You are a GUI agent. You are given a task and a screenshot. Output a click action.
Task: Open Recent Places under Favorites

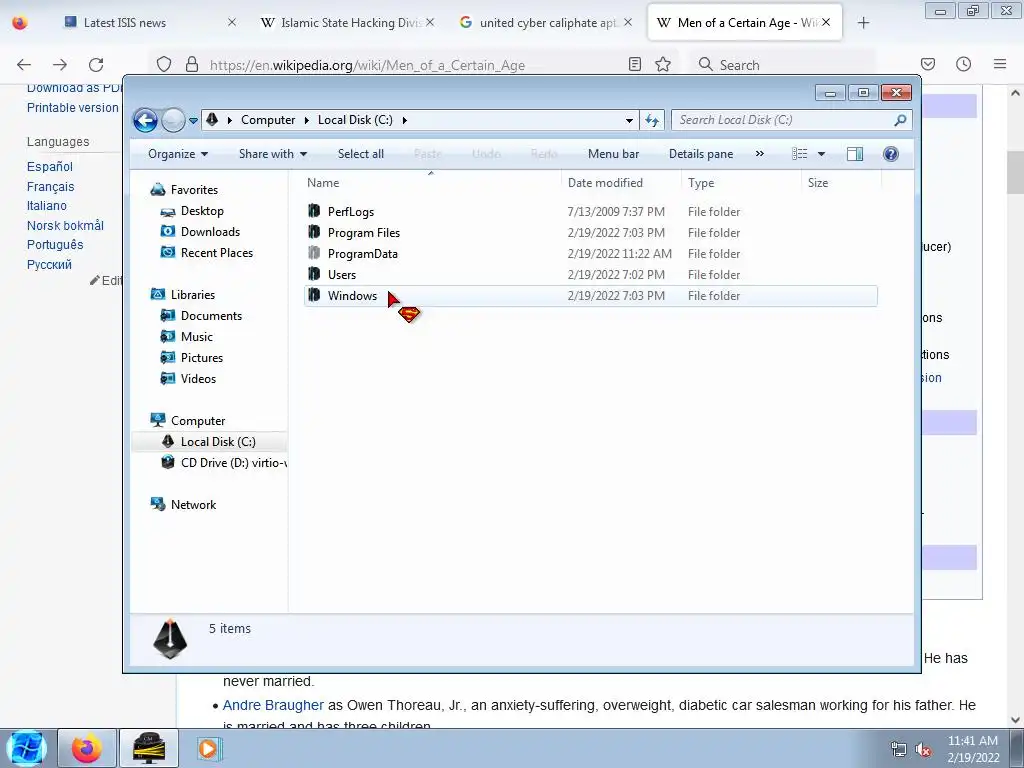tap(217, 253)
